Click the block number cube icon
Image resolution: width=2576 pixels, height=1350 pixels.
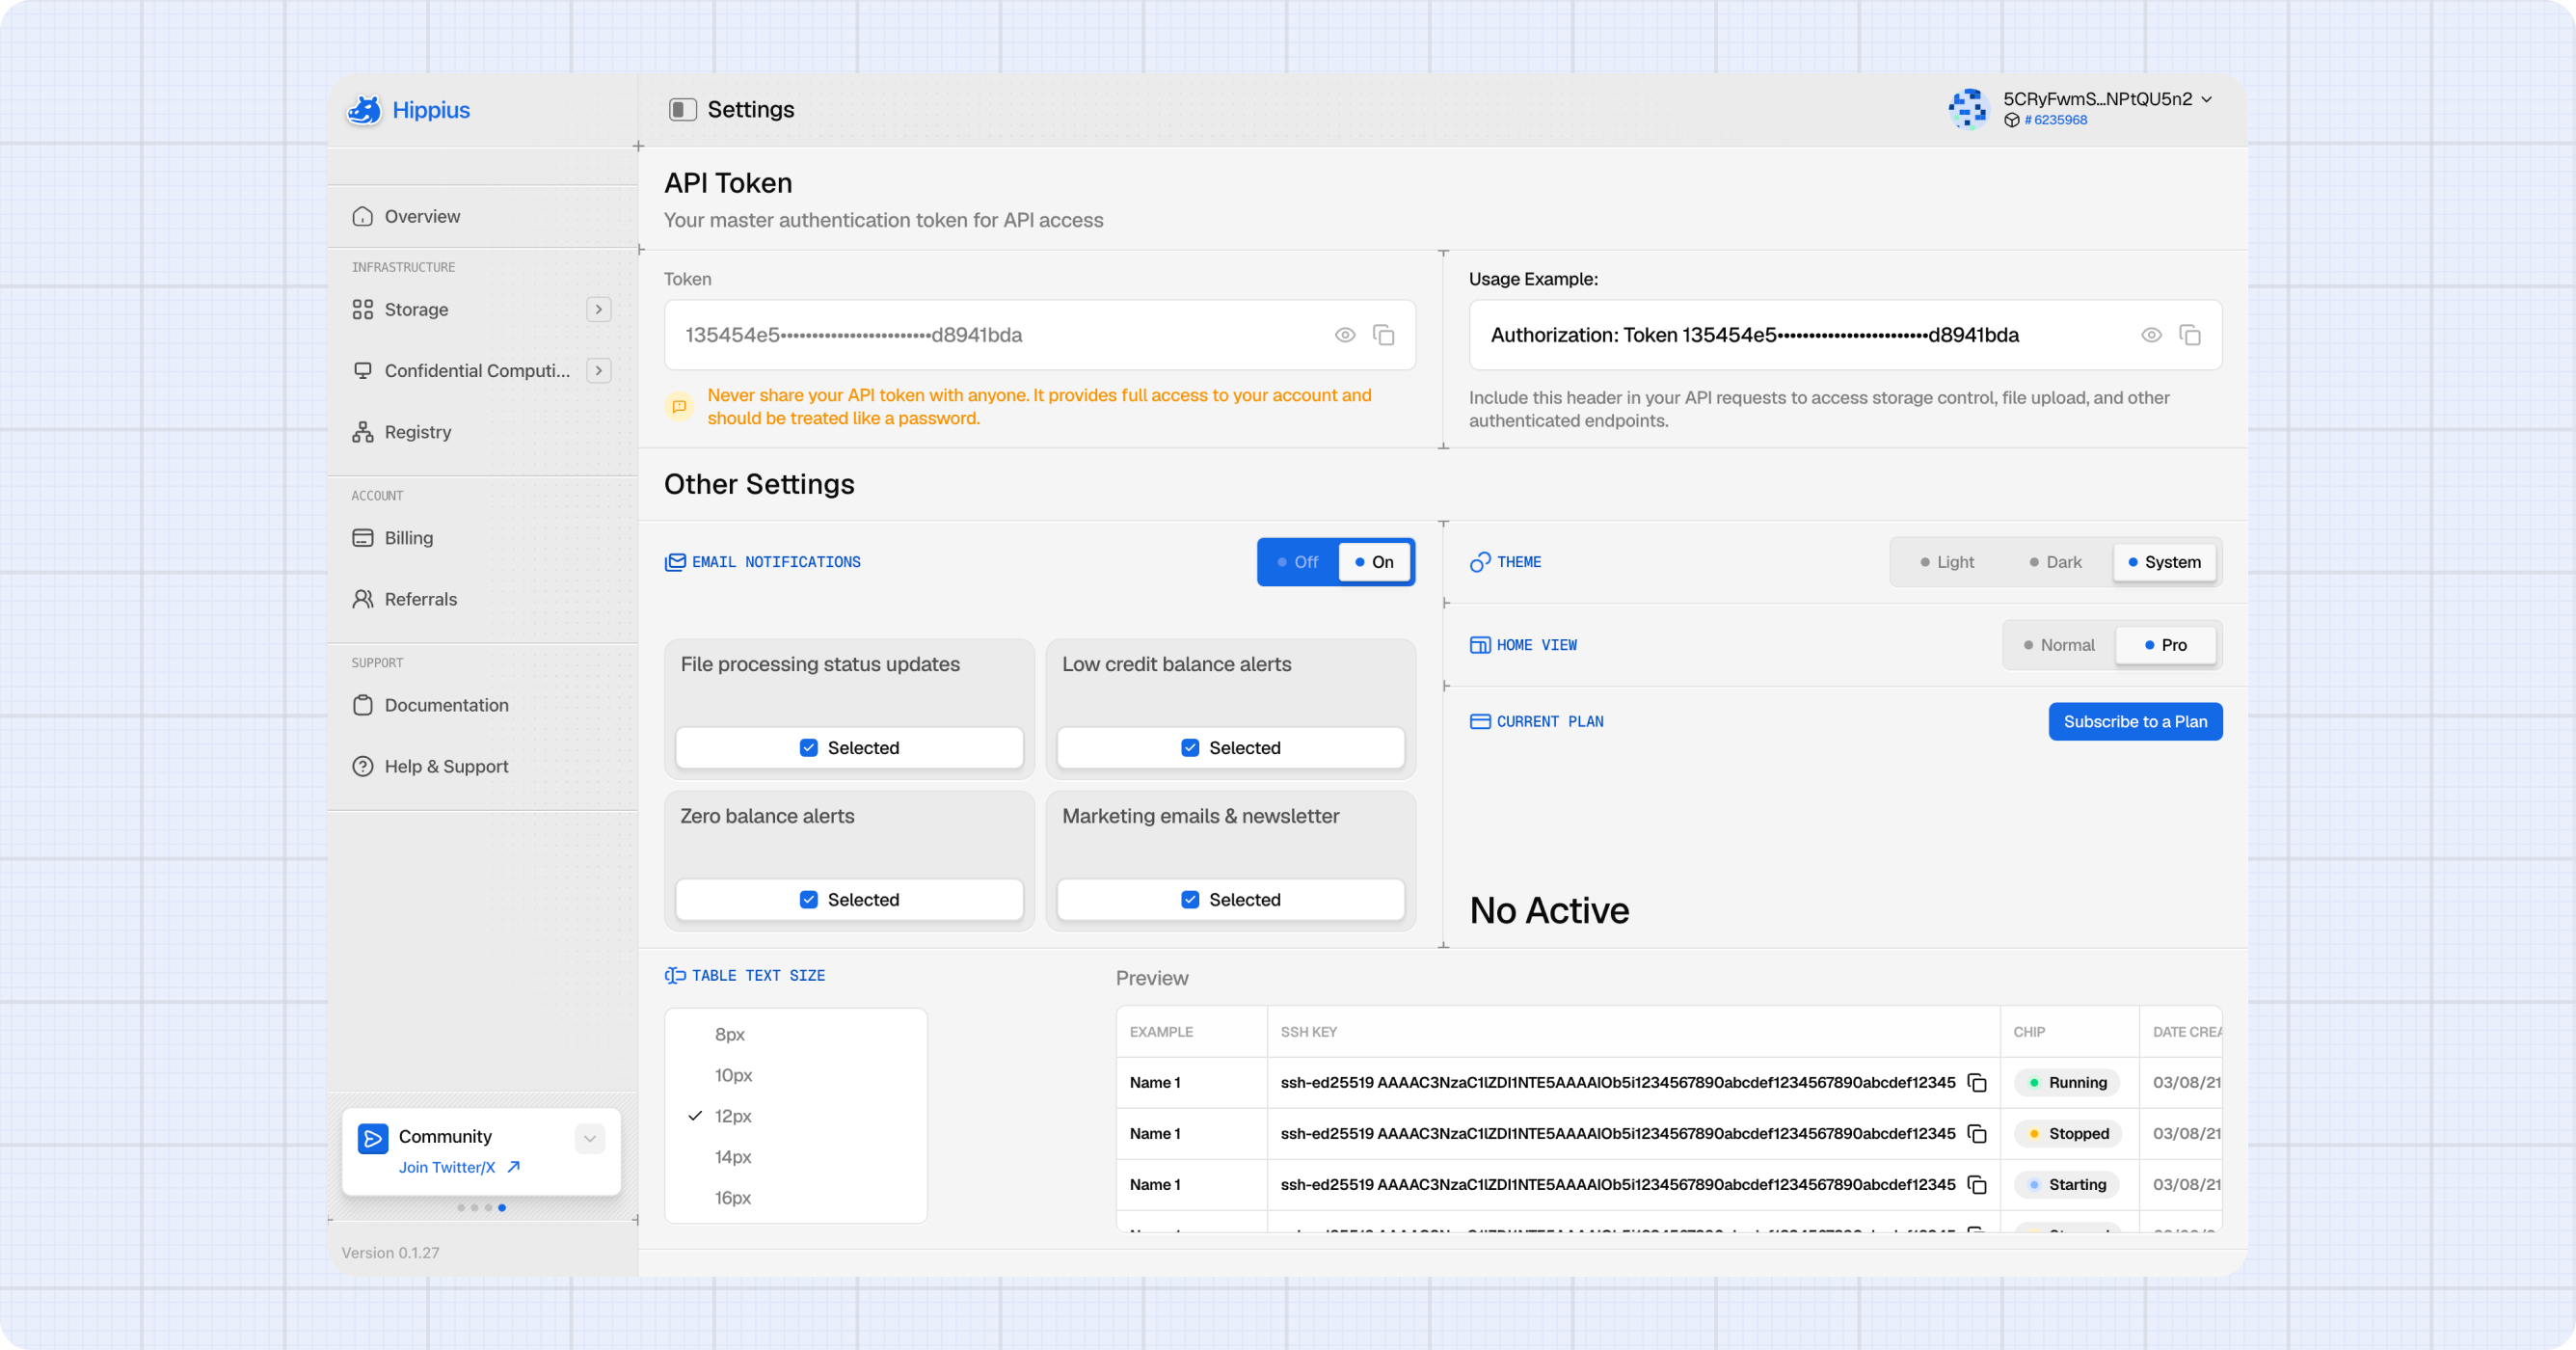click(2011, 120)
